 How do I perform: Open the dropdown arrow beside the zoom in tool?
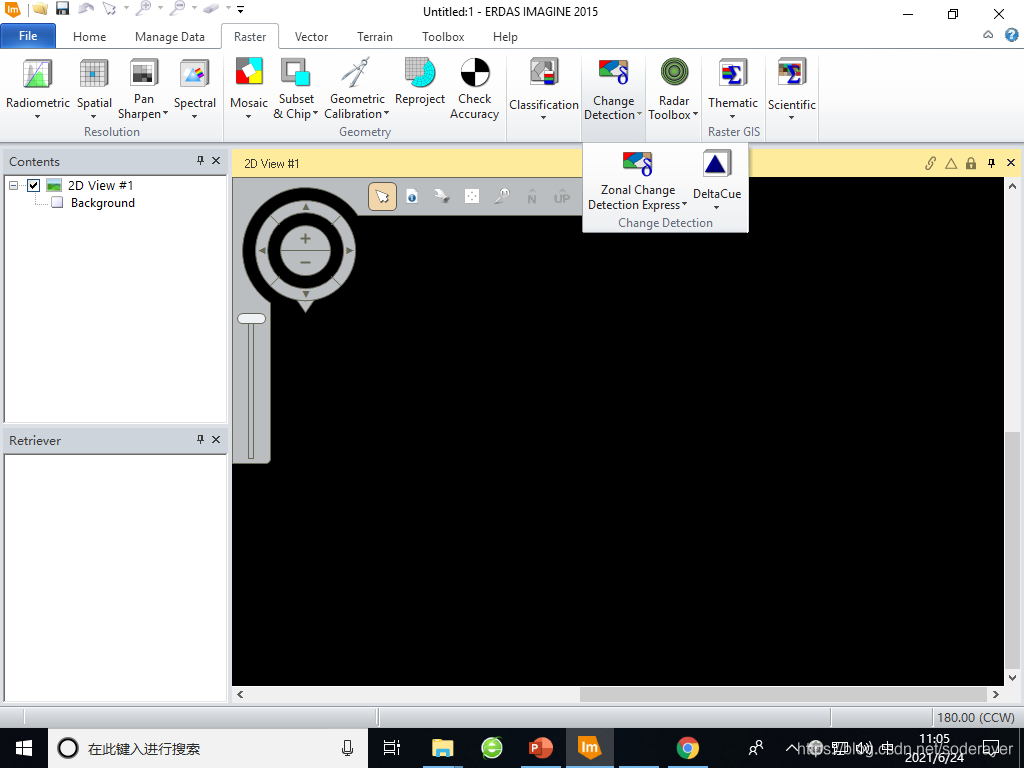160,9
